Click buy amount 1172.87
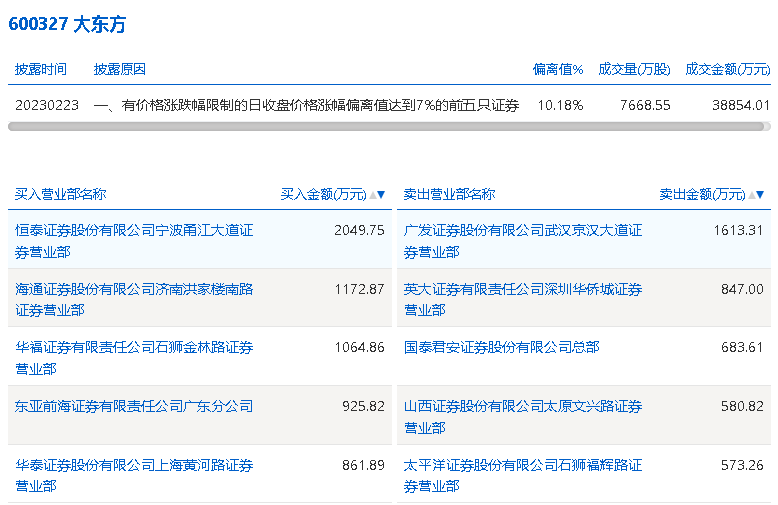The width and height of the screenshot is (778, 505). 359,289
